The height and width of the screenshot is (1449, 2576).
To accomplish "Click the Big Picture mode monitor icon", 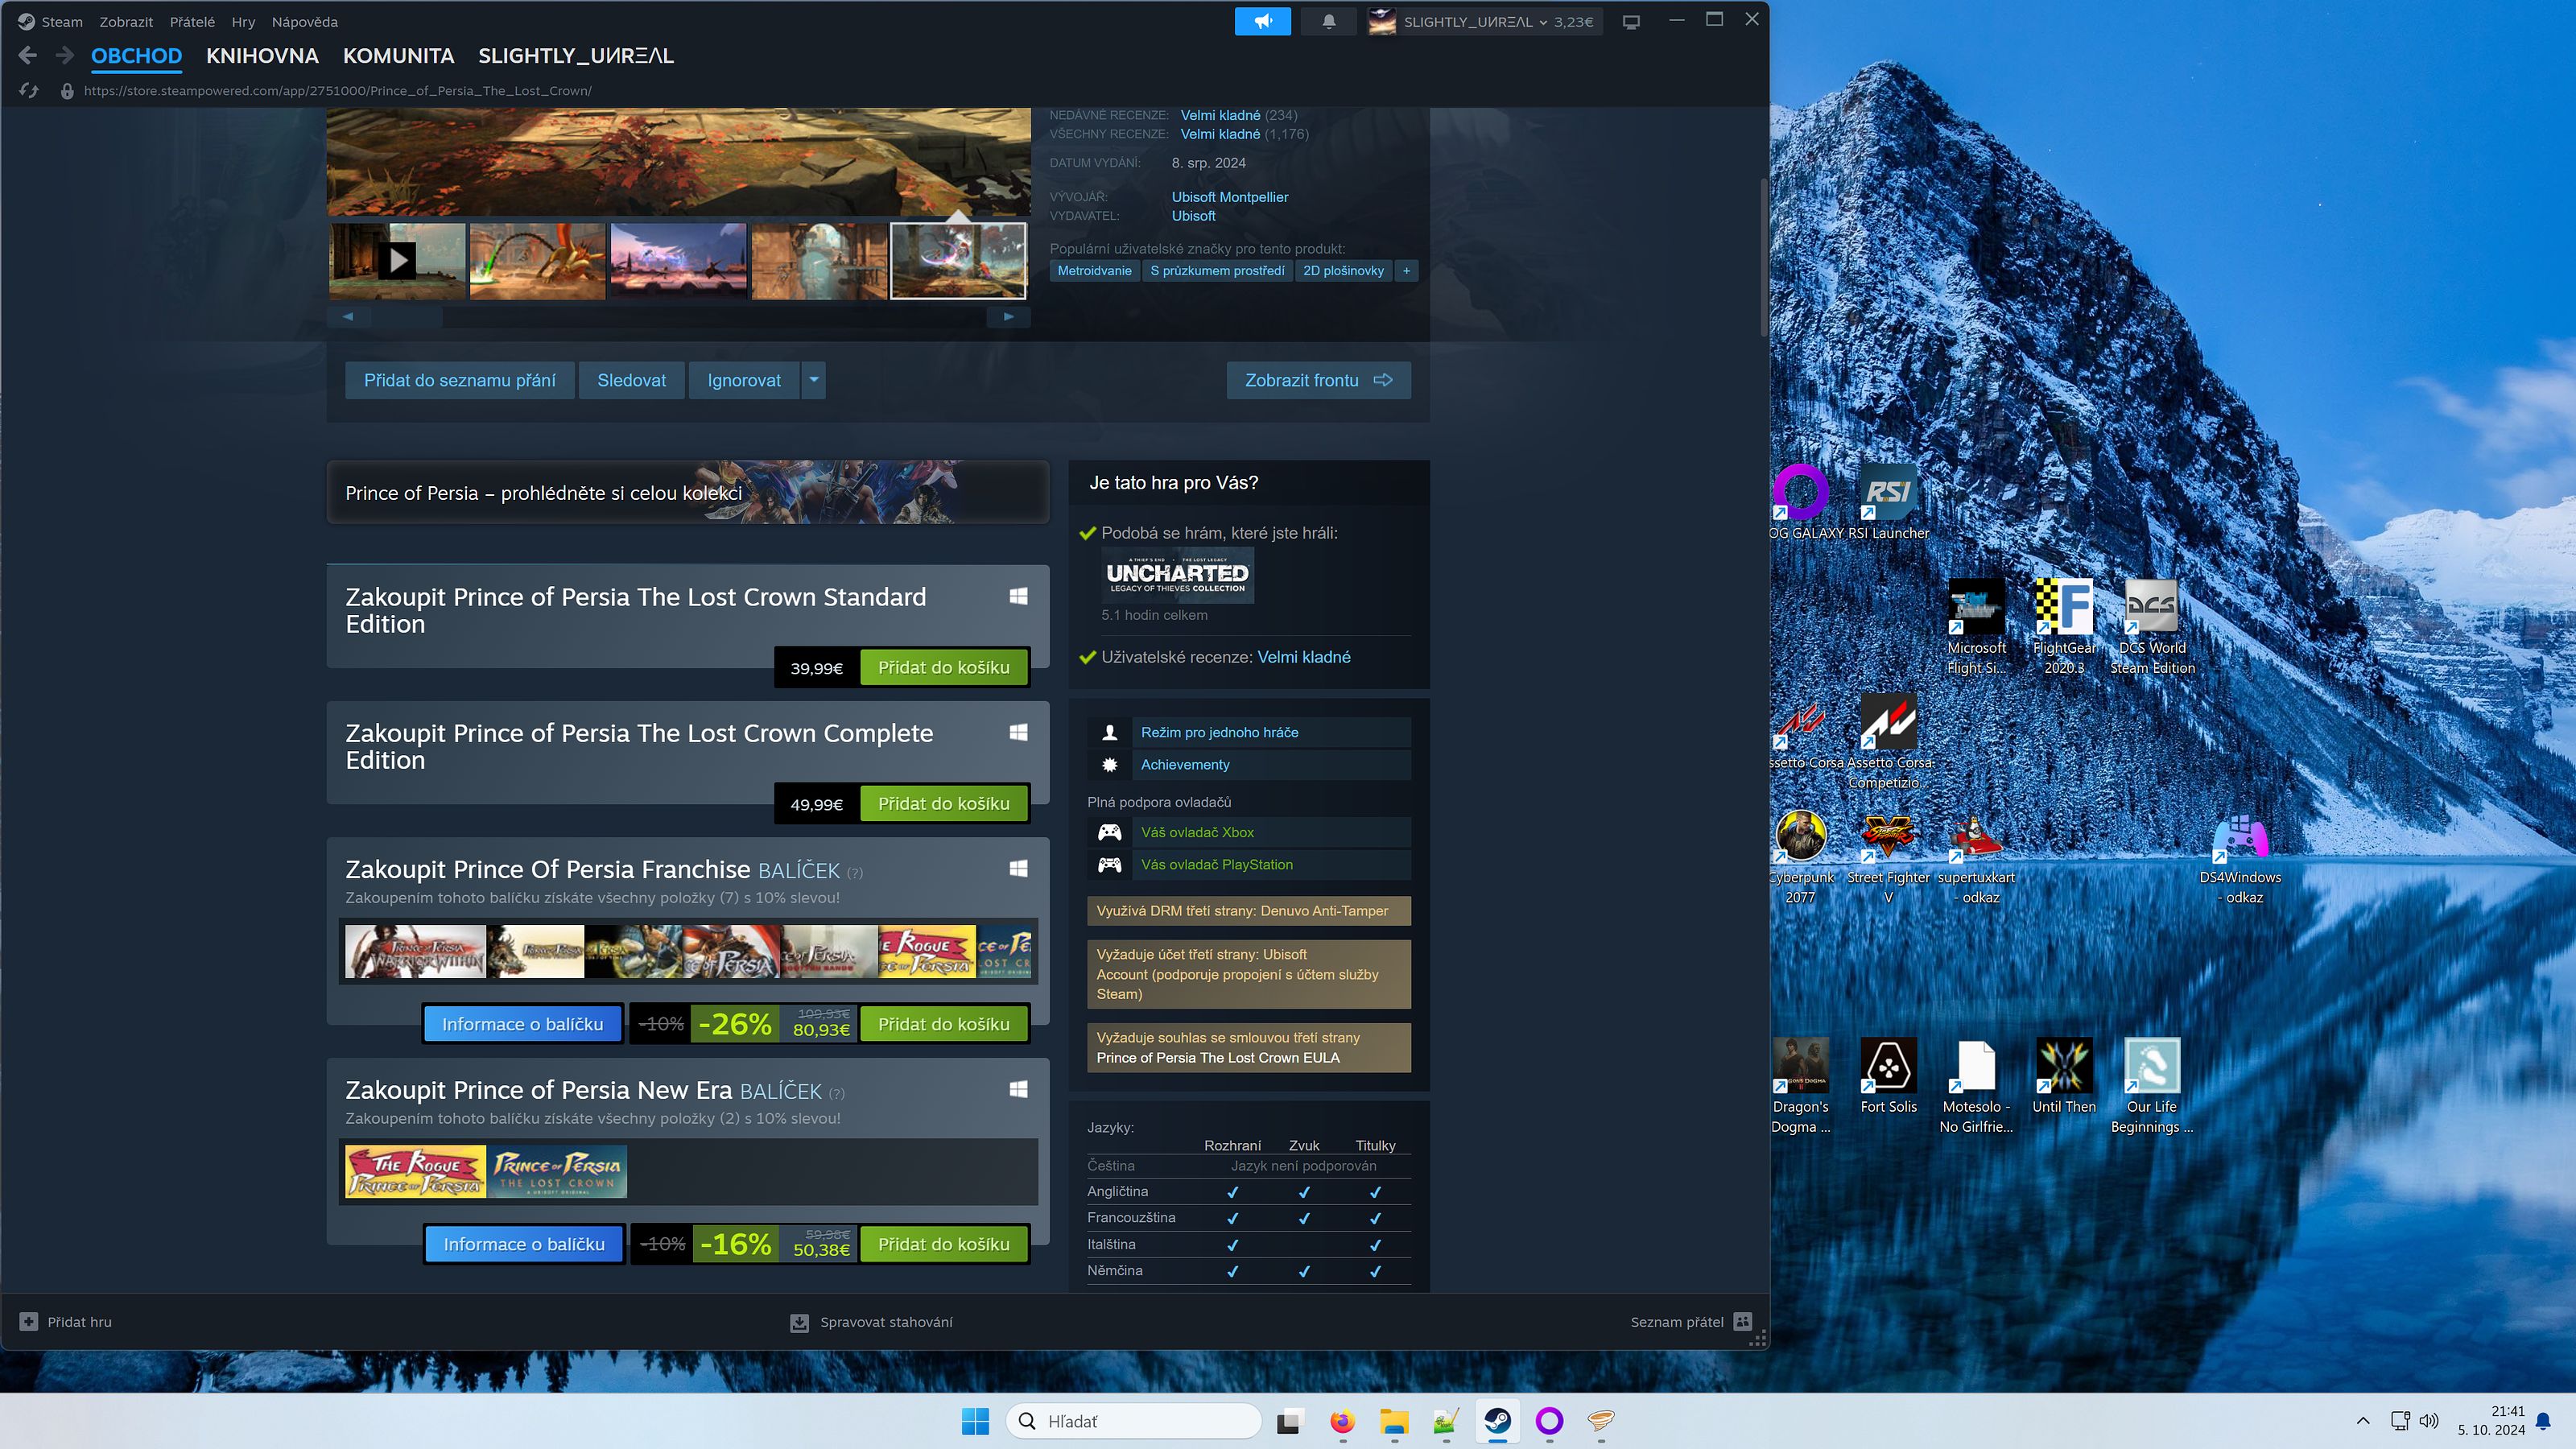I will pyautogui.click(x=1631, y=22).
